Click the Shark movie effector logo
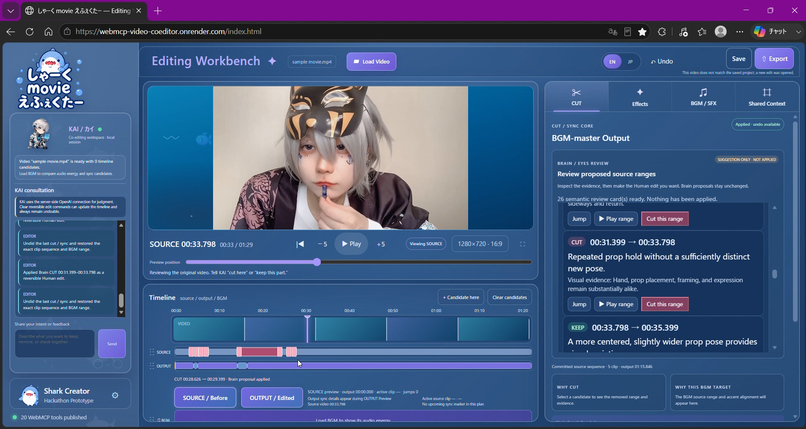 point(50,79)
